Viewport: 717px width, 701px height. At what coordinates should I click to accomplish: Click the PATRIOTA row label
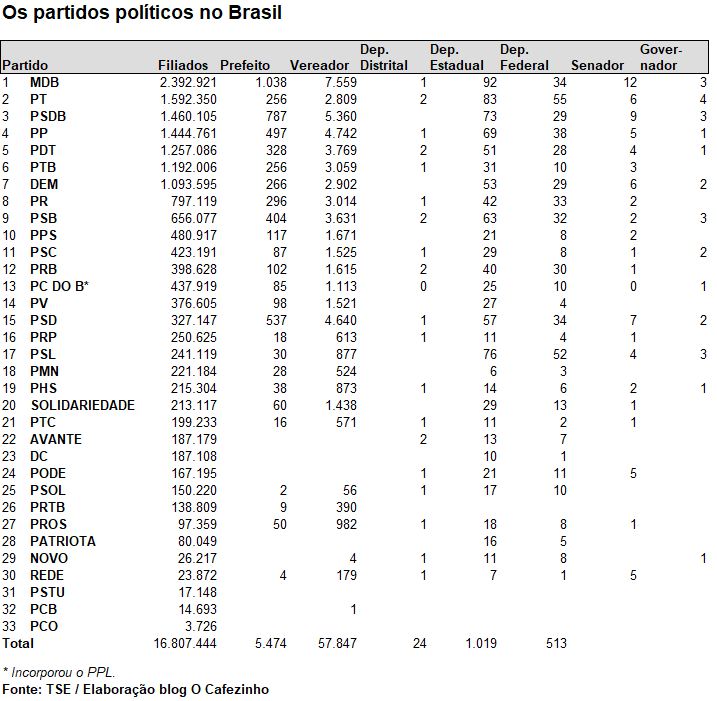[63, 541]
